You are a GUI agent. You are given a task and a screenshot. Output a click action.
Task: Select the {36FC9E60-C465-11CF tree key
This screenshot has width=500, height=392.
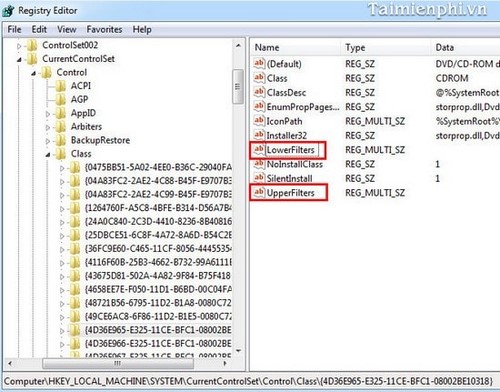point(158,249)
